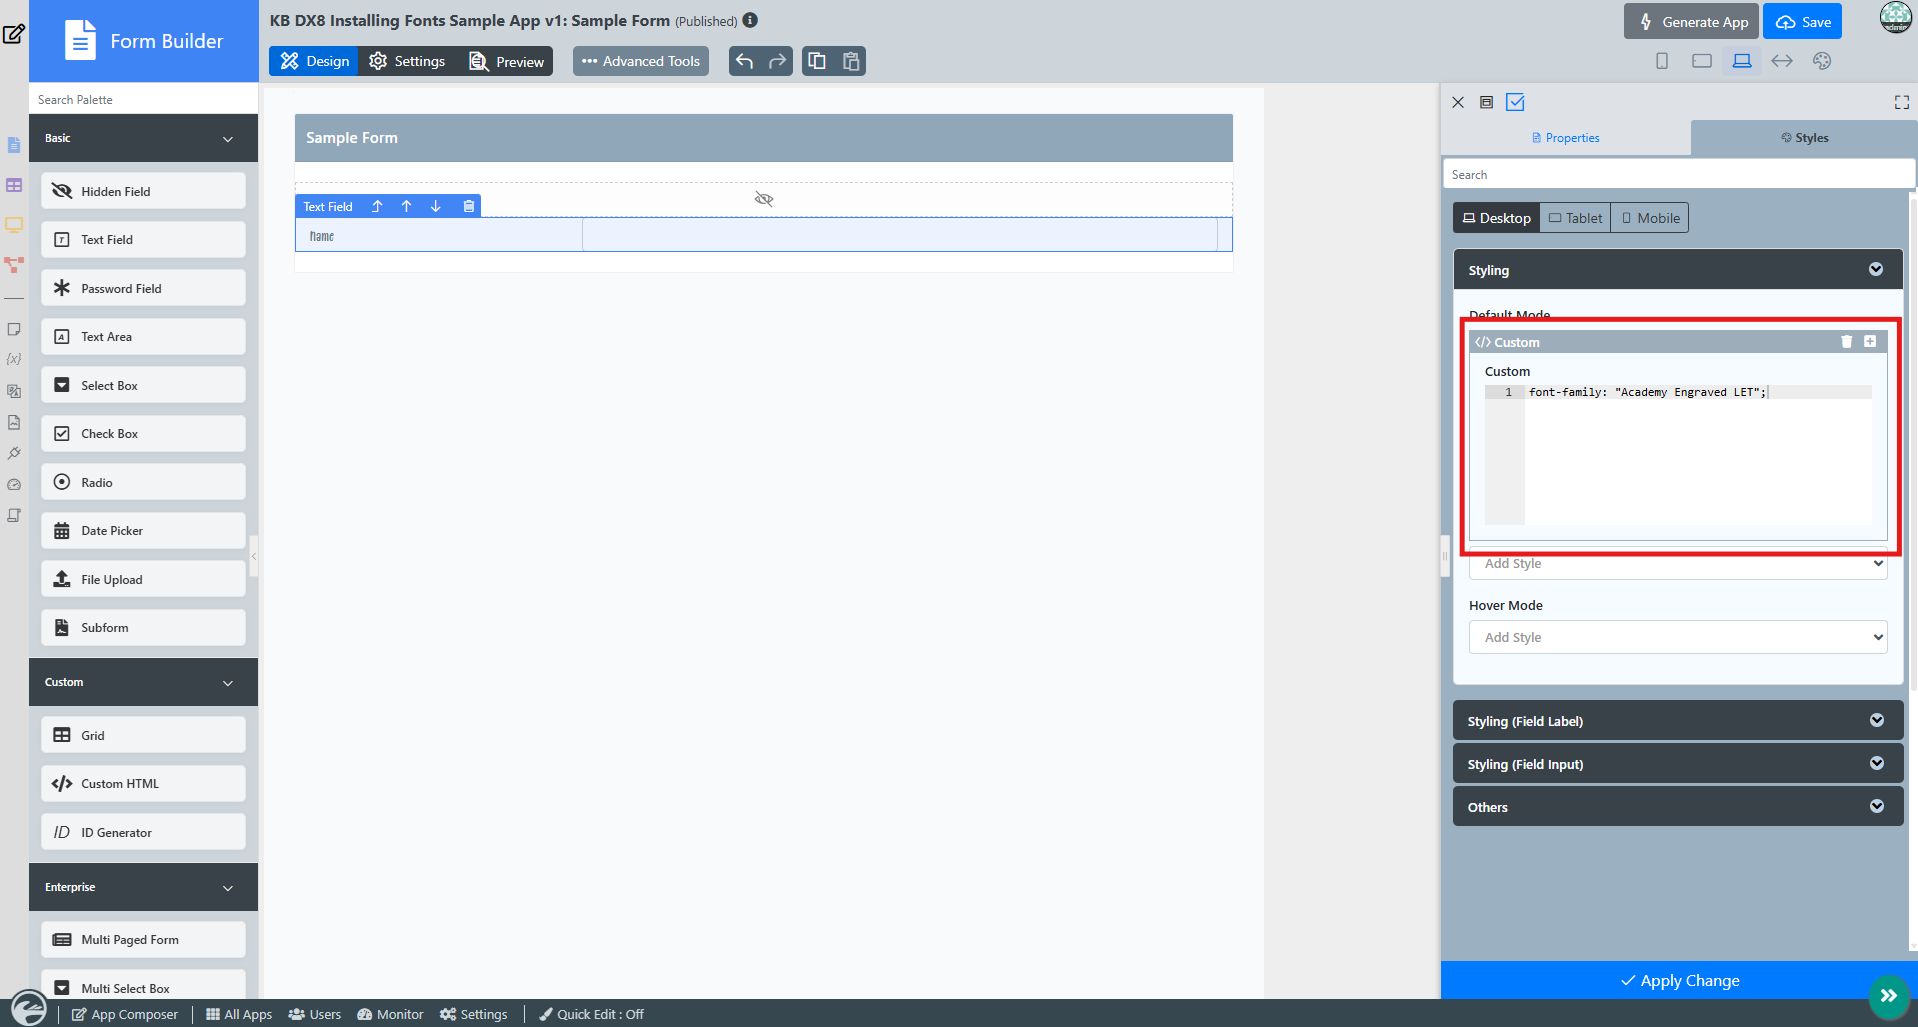Click the copy element icon in toolbar
This screenshot has height=1027, width=1918.
[817, 61]
